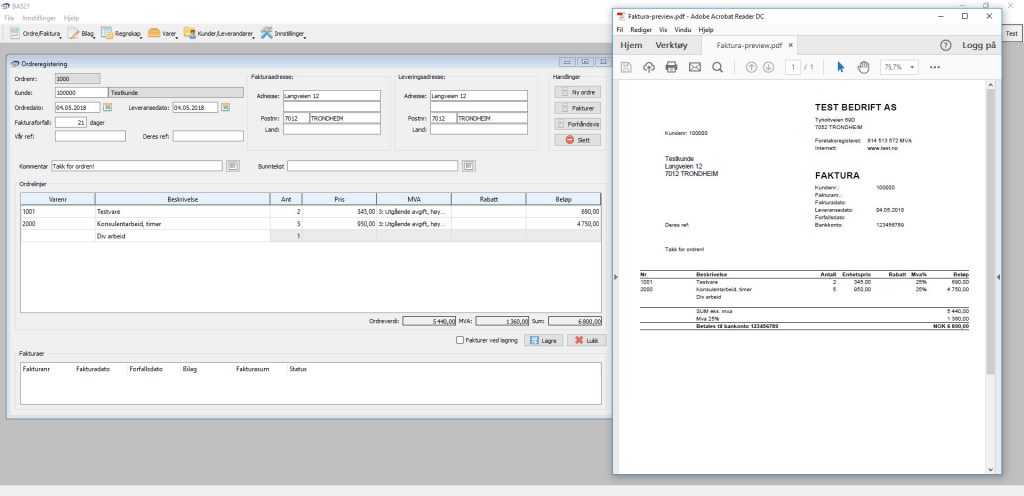The width and height of the screenshot is (1024, 496).
Task: Close the Faktura-preview.pdf tab
Action: coord(790,46)
